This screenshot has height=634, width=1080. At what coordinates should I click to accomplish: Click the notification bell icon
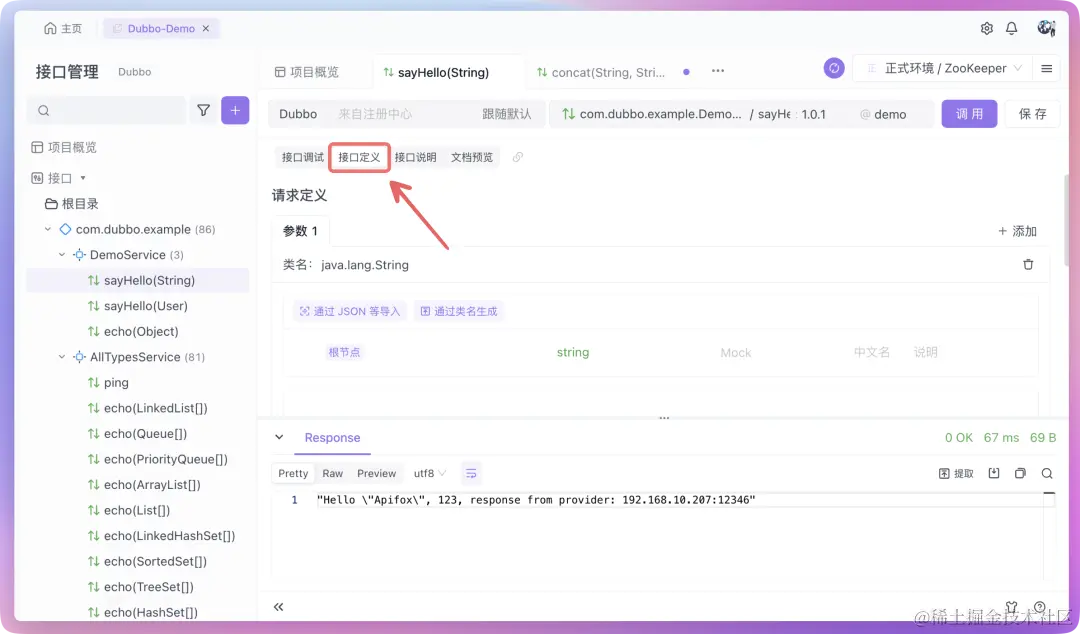(x=1011, y=28)
